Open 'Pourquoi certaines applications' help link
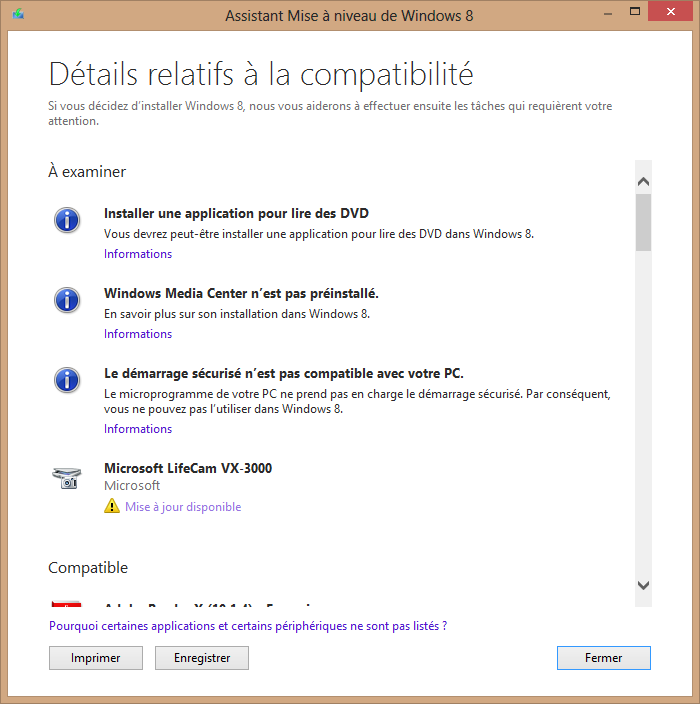The width and height of the screenshot is (700, 704). (247, 626)
